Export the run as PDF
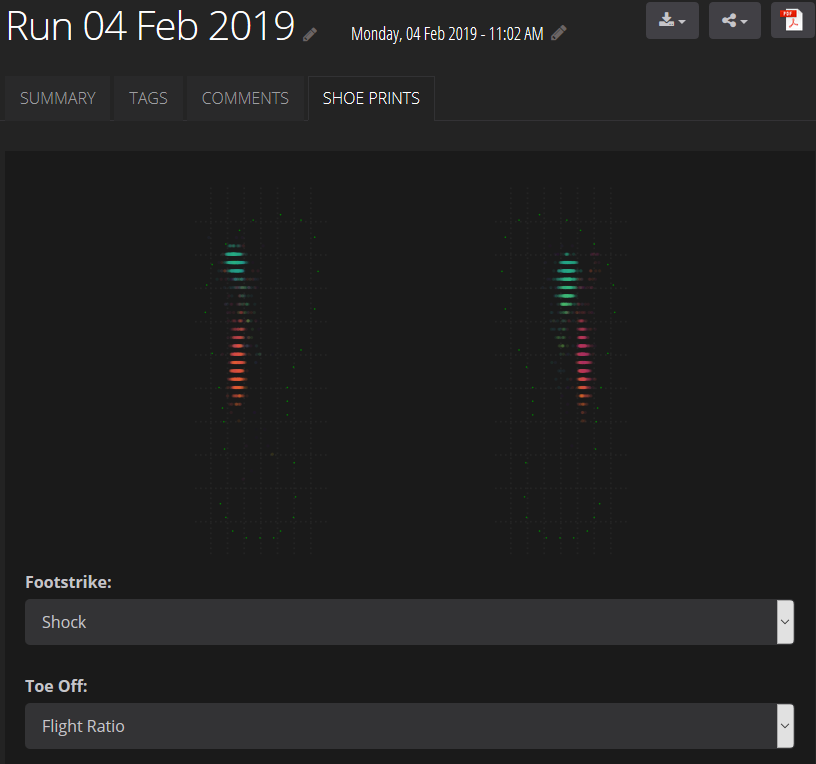Viewport: 816px width, 764px height. pos(793,20)
